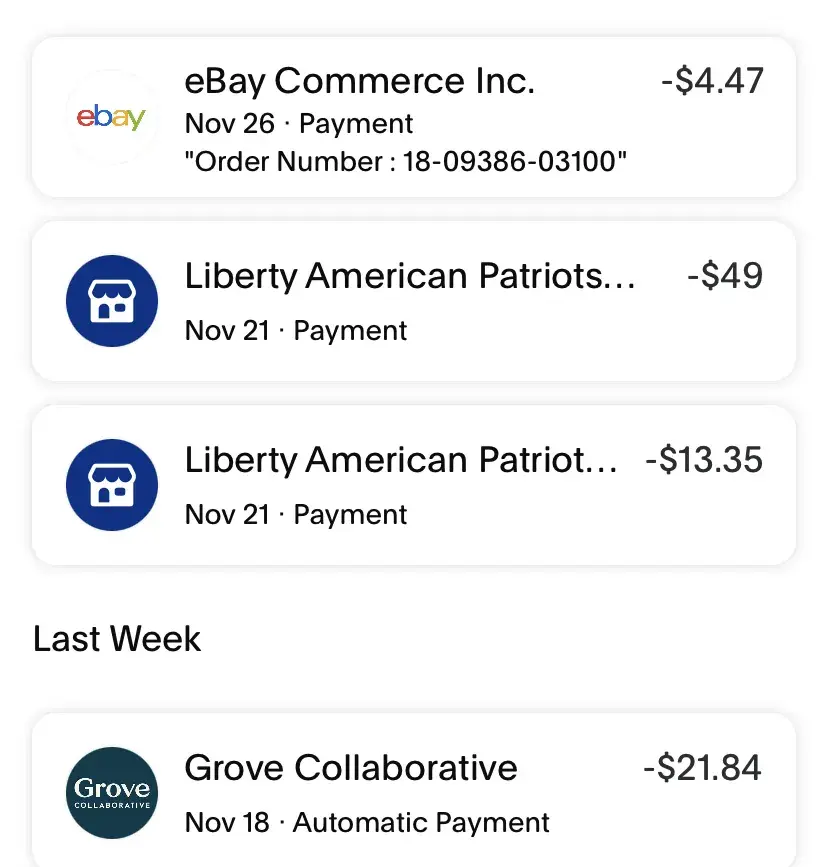Click the eBay order number 18-09386-03100 text
Image resolution: width=828 pixels, height=867 pixels.
(406, 161)
